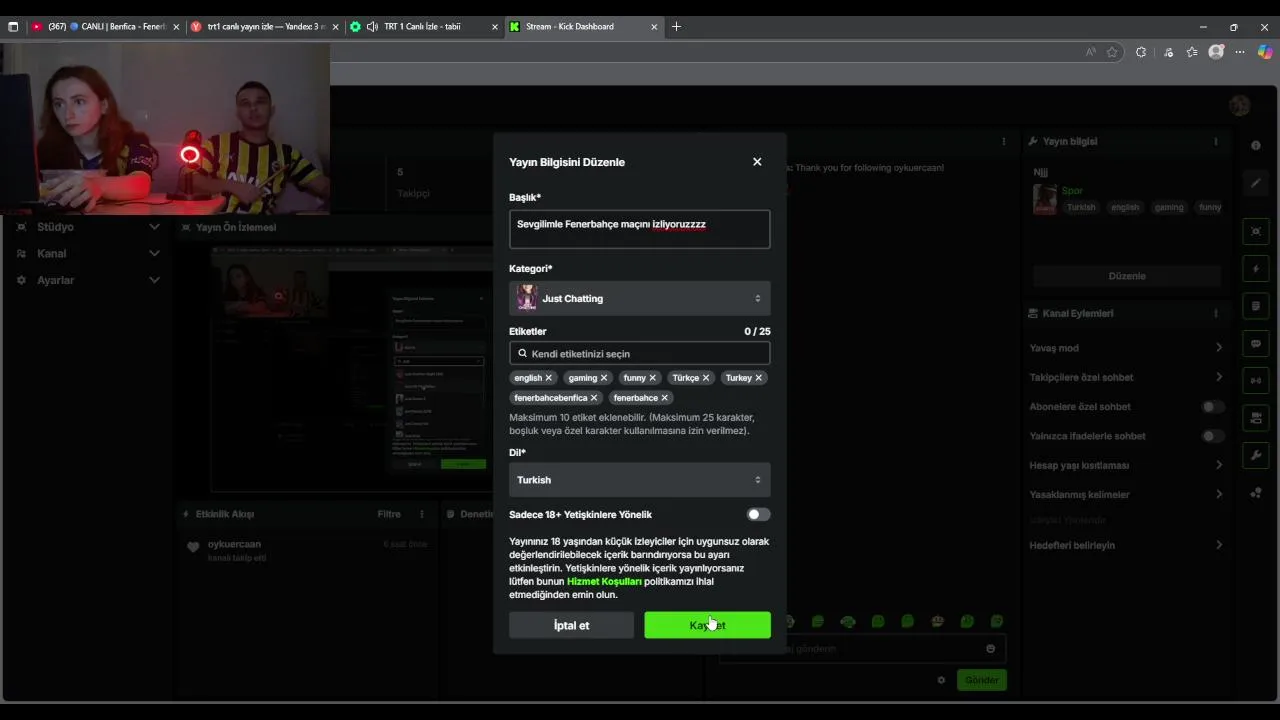The image size is (1280, 720).
Task: Open the user avatar in dashboard header
Action: 1240,105
